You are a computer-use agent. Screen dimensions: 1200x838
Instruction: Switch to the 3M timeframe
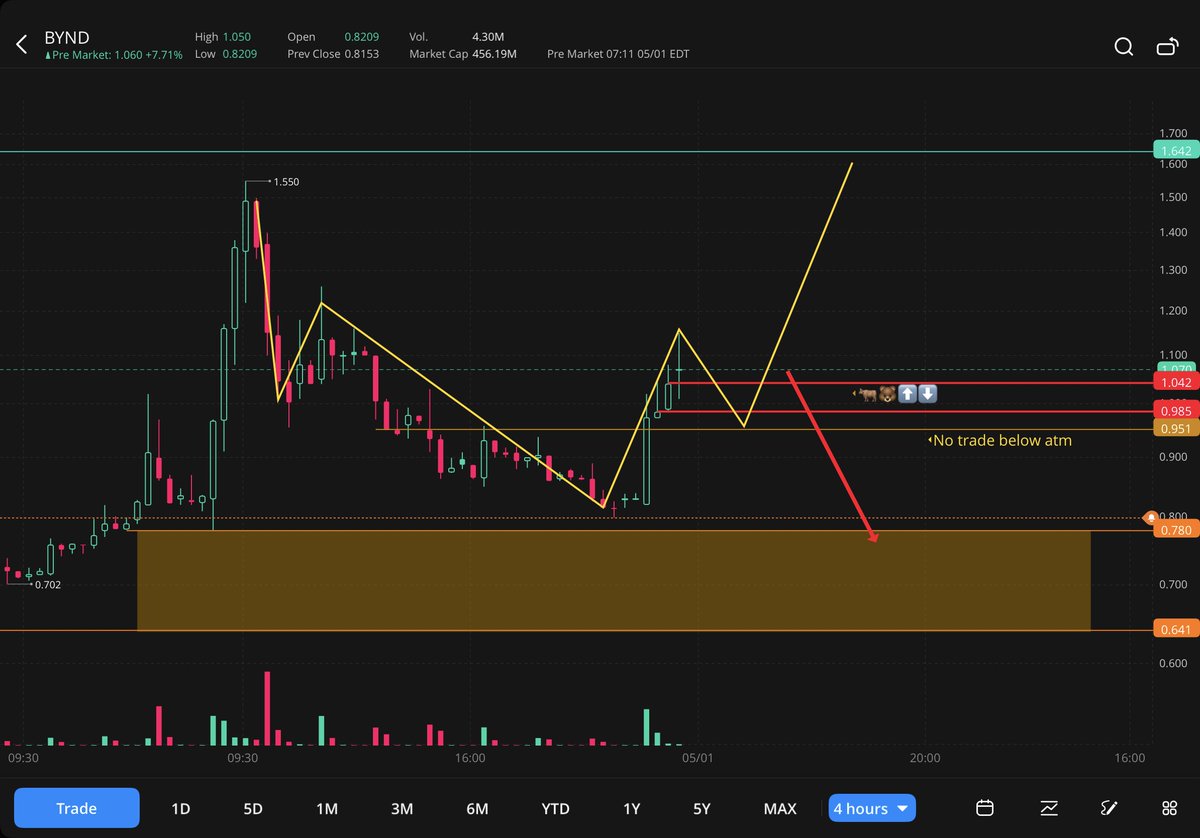[x=402, y=808]
